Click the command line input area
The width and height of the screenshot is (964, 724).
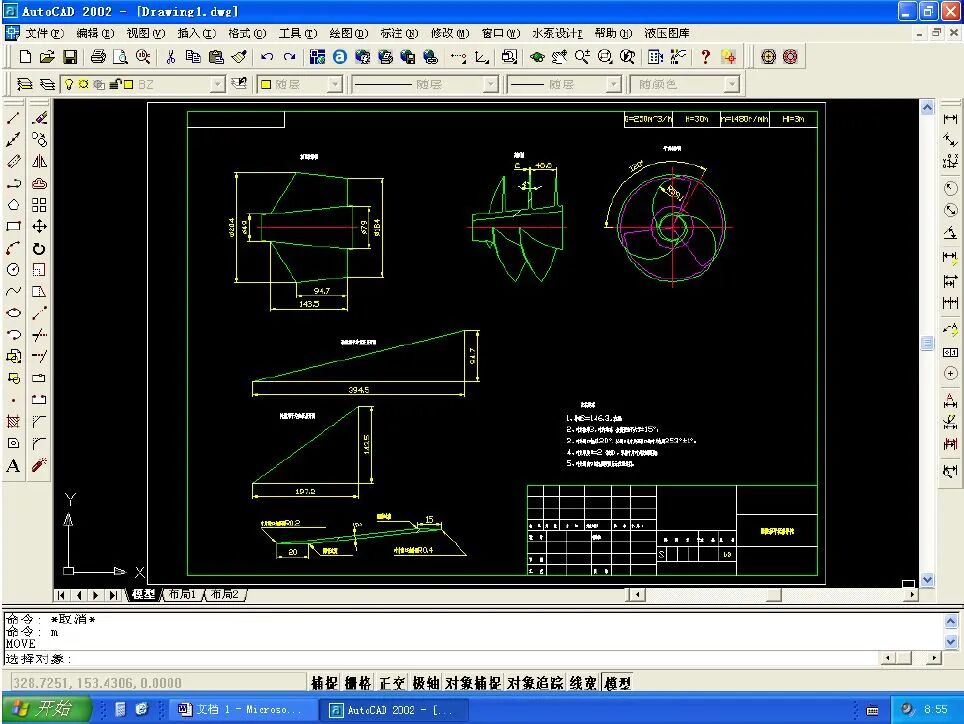coord(443,659)
